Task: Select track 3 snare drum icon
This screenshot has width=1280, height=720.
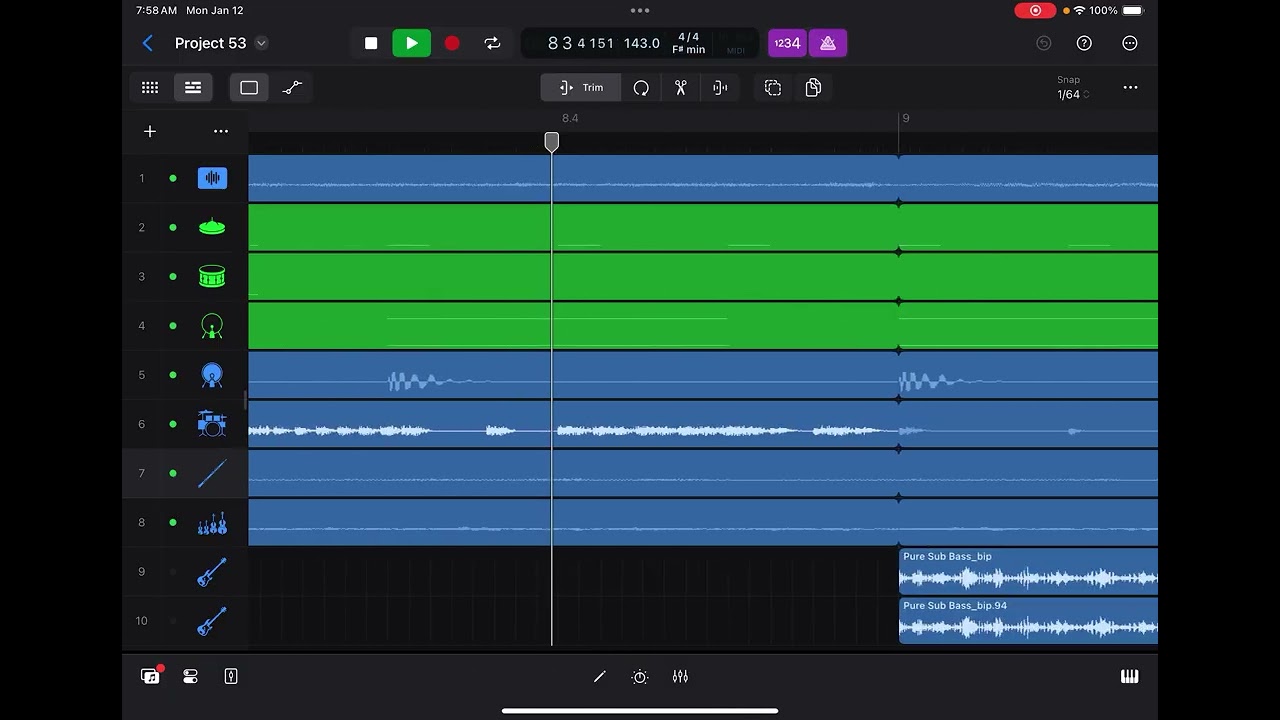Action: (212, 276)
